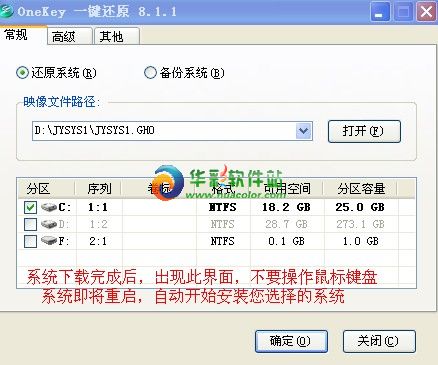Click the 1.0 GB capacity cell

coord(361,241)
